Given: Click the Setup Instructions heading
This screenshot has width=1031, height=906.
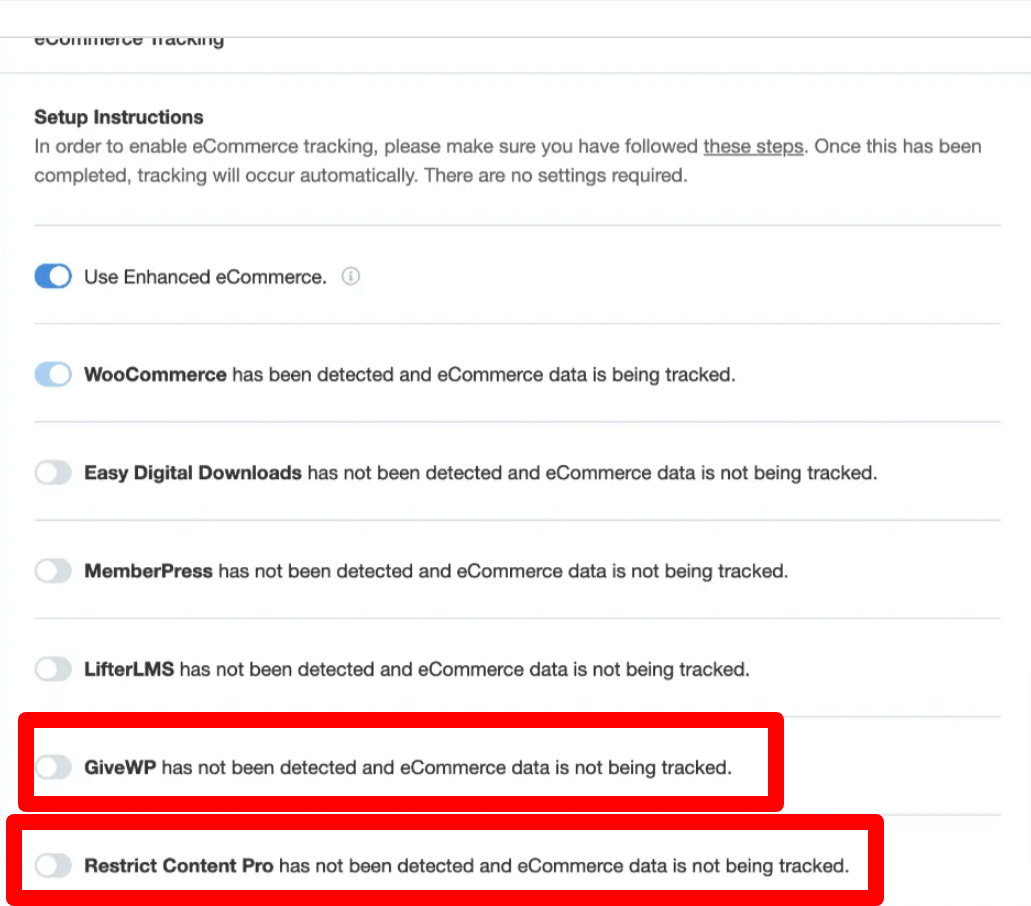Looking at the screenshot, I should point(119,117).
